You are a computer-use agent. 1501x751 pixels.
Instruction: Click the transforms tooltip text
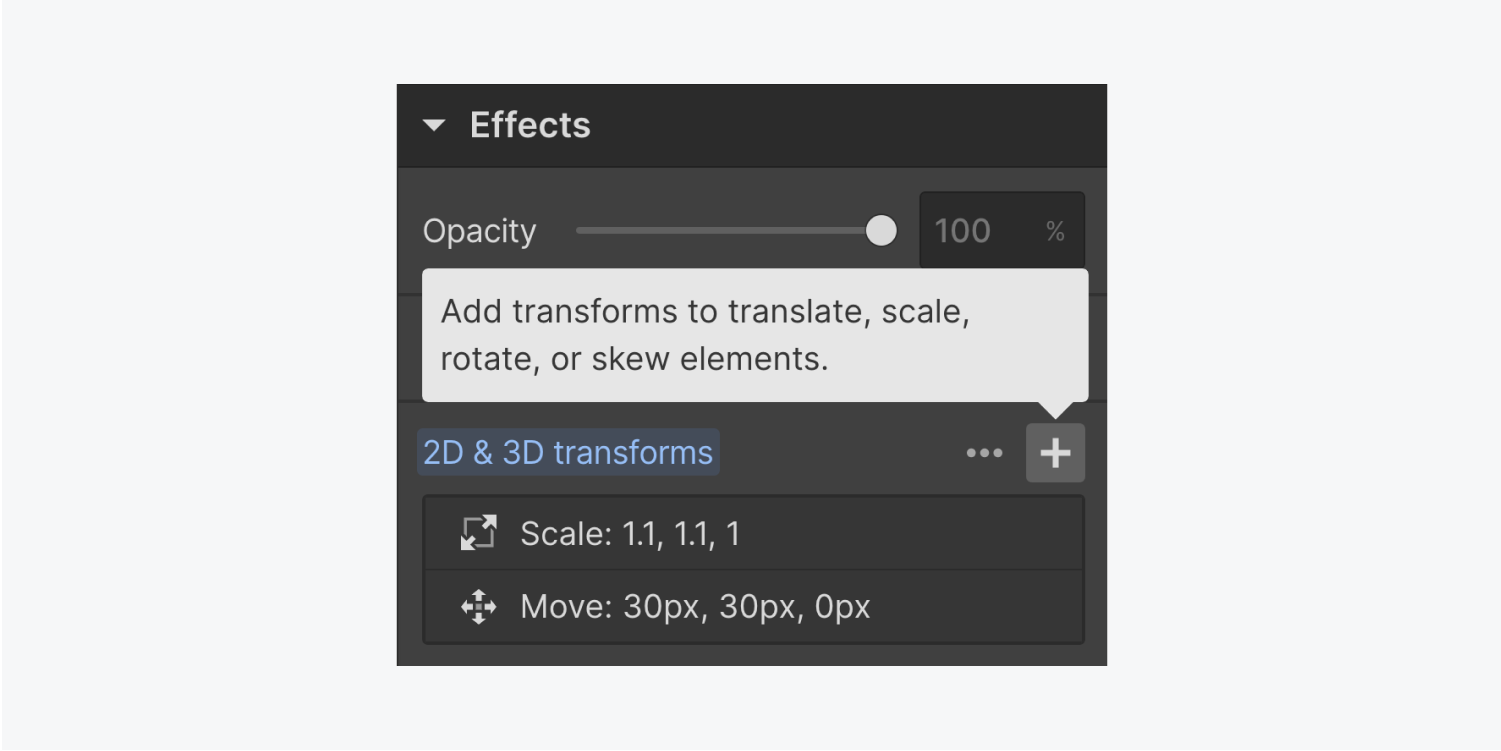[705, 335]
